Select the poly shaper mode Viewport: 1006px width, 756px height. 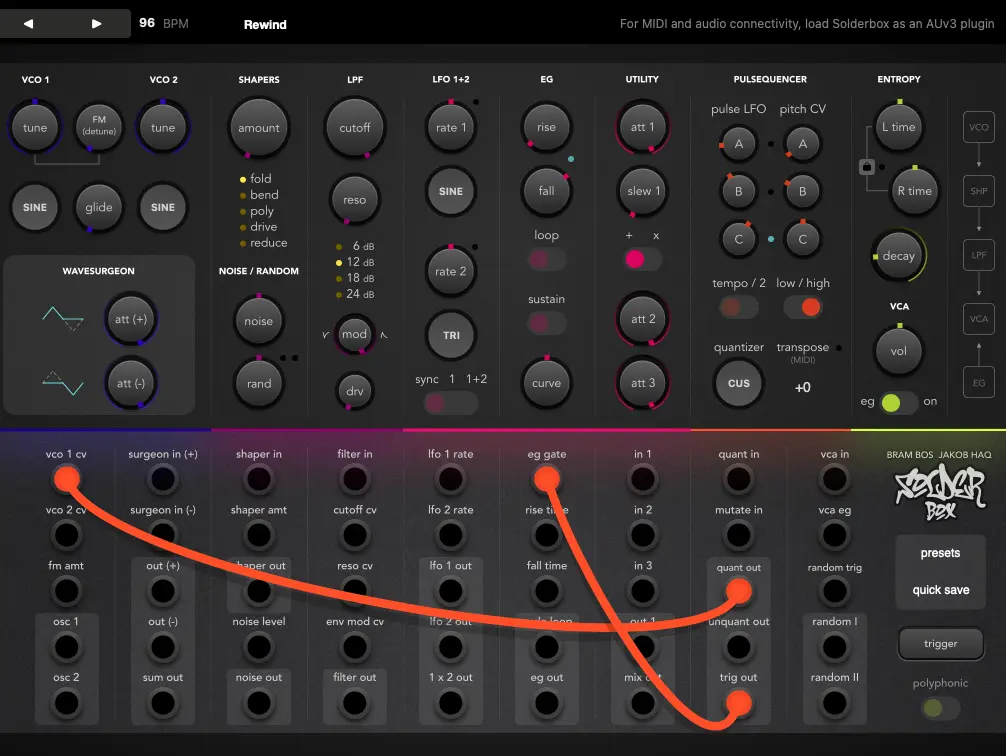pyautogui.click(x=257, y=210)
